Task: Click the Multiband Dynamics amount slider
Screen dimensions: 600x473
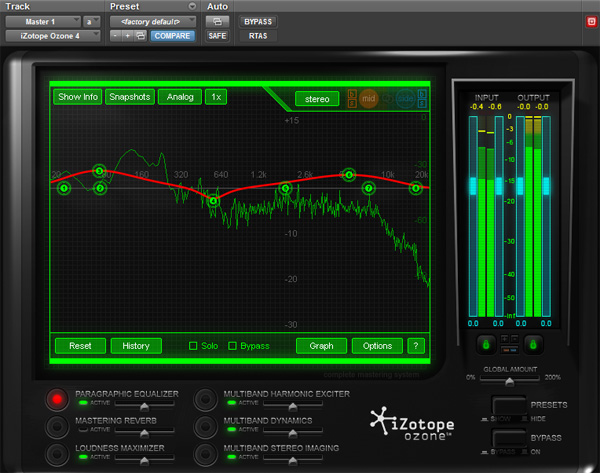Action: pyautogui.click(x=293, y=432)
